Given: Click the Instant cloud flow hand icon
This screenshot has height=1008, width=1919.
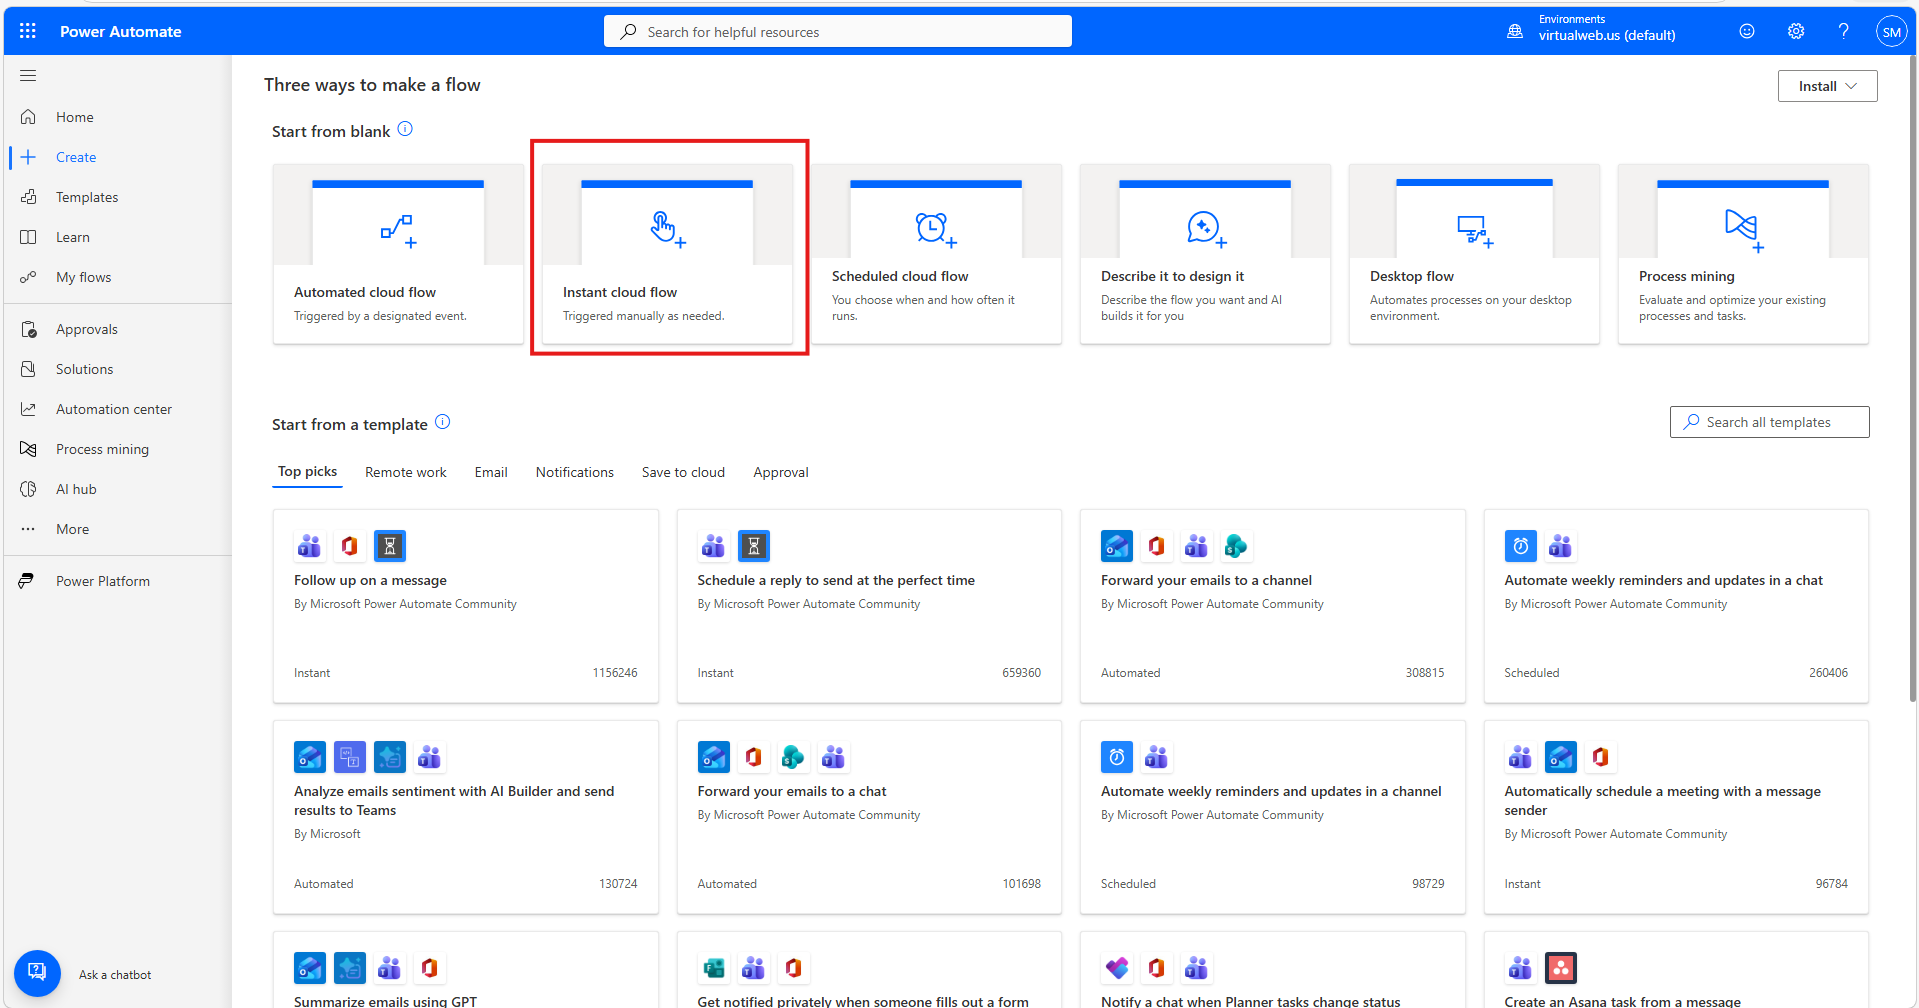Looking at the screenshot, I should (667, 229).
